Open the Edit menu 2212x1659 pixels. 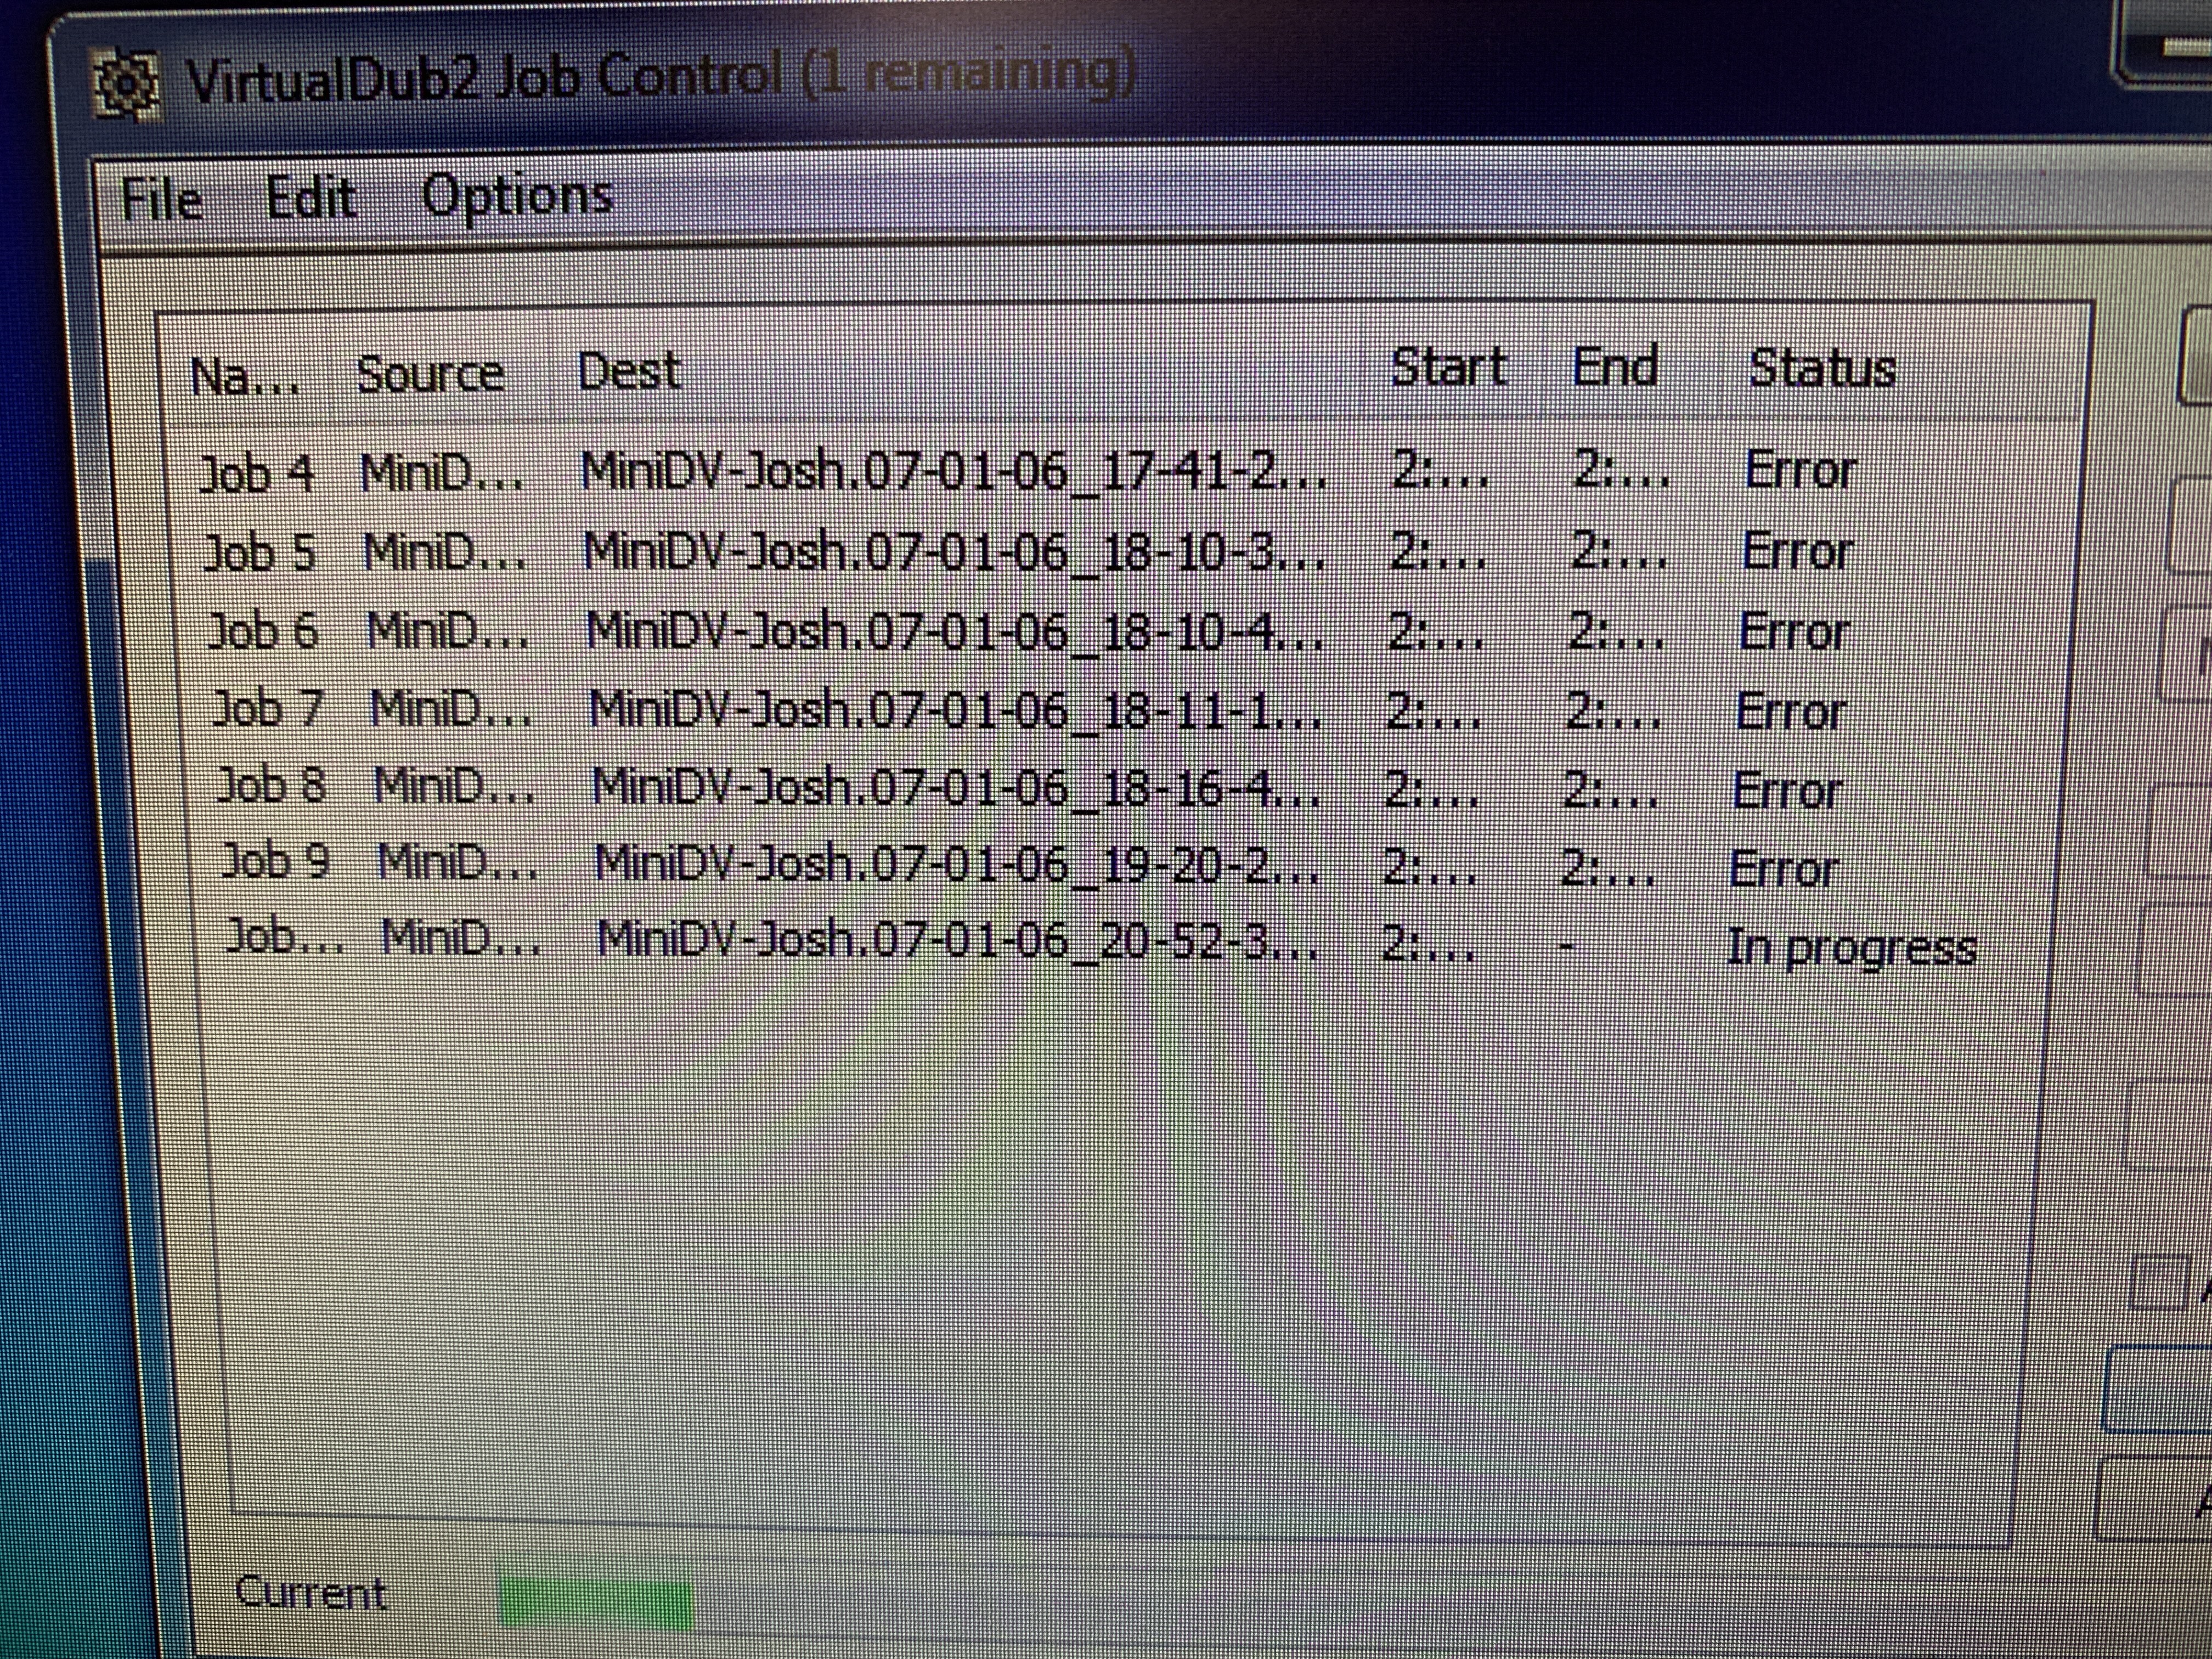(310, 196)
